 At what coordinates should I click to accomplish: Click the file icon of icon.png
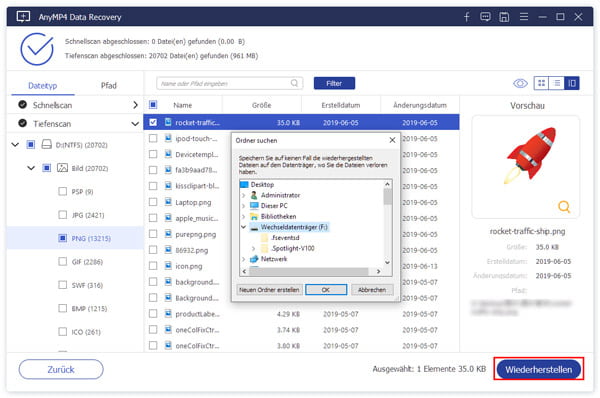(168, 266)
